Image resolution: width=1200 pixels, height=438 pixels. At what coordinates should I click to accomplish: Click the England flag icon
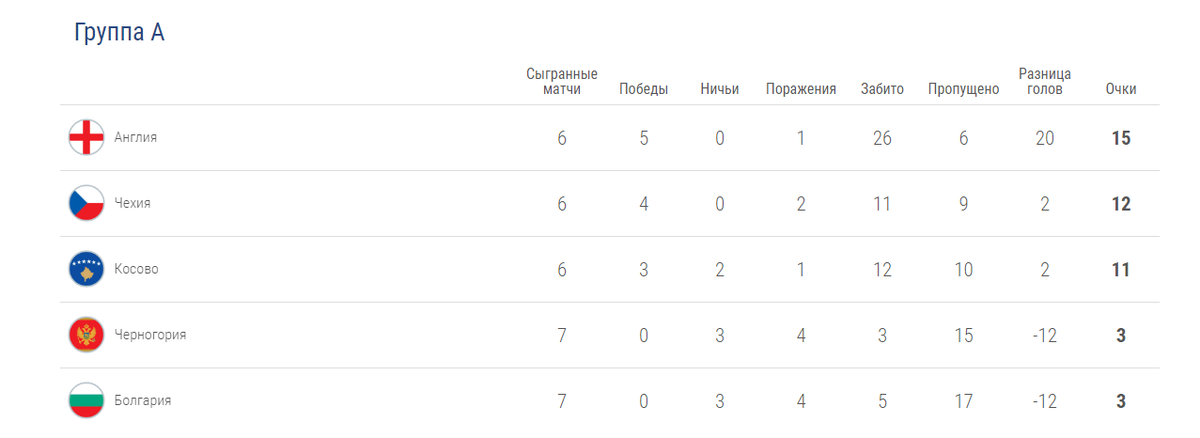[x=86, y=137]
